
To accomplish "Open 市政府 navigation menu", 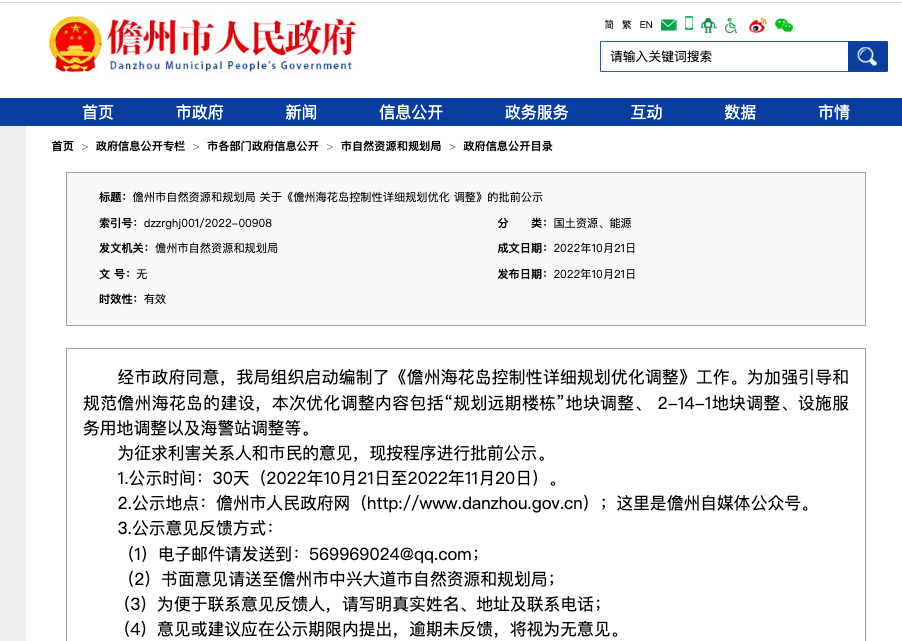I will pos(200,112).
